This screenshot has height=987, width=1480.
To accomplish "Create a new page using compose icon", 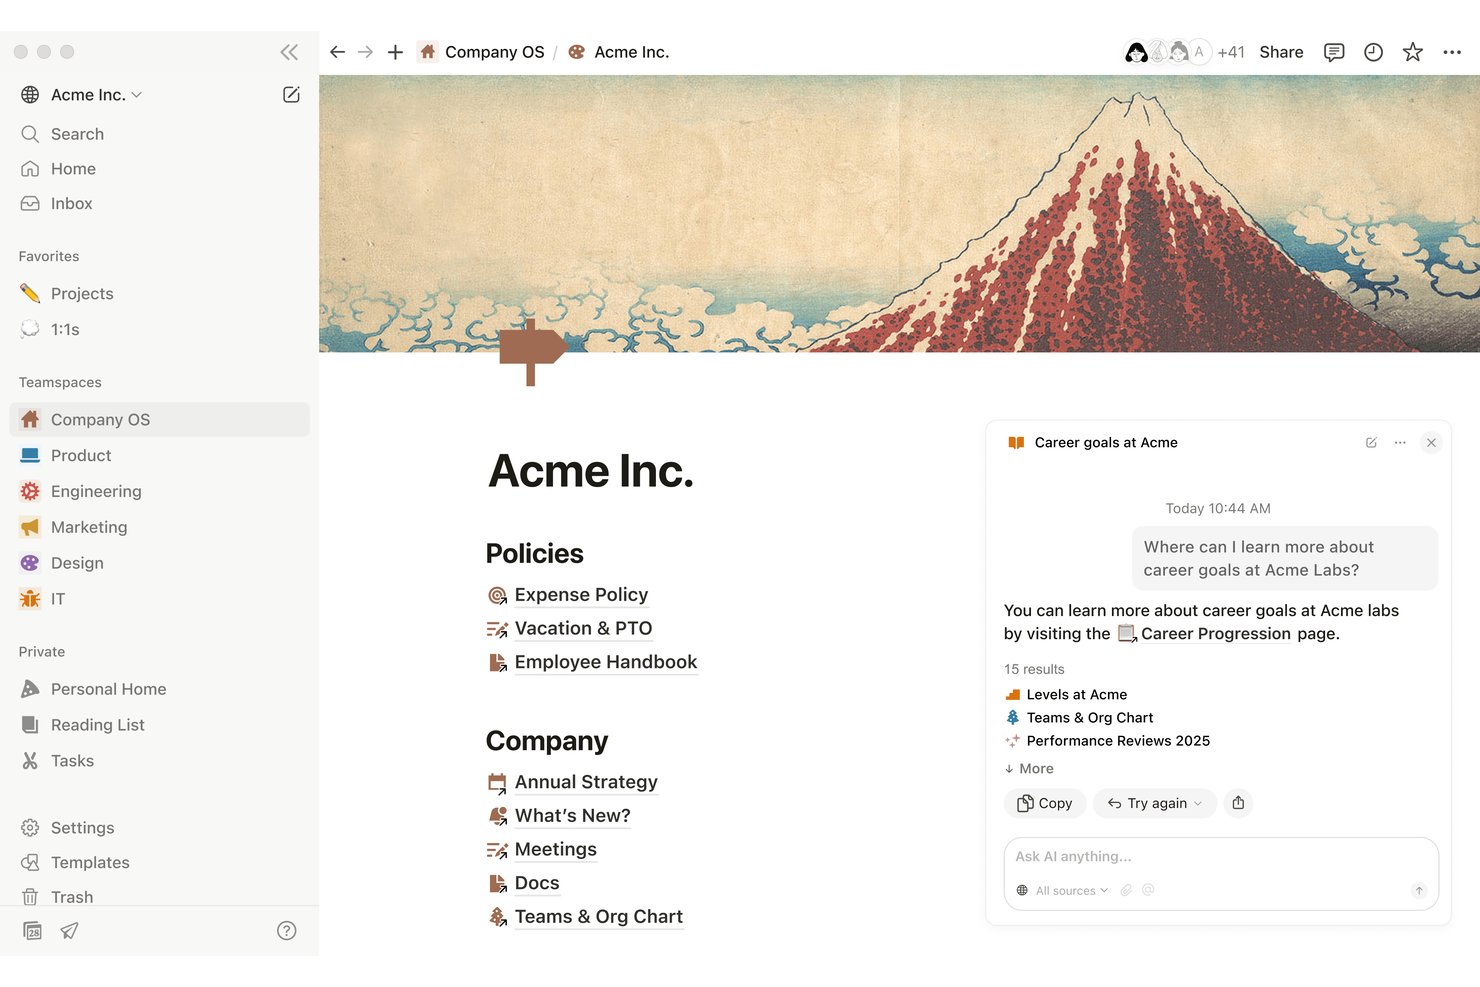I will tap(291, 95).
